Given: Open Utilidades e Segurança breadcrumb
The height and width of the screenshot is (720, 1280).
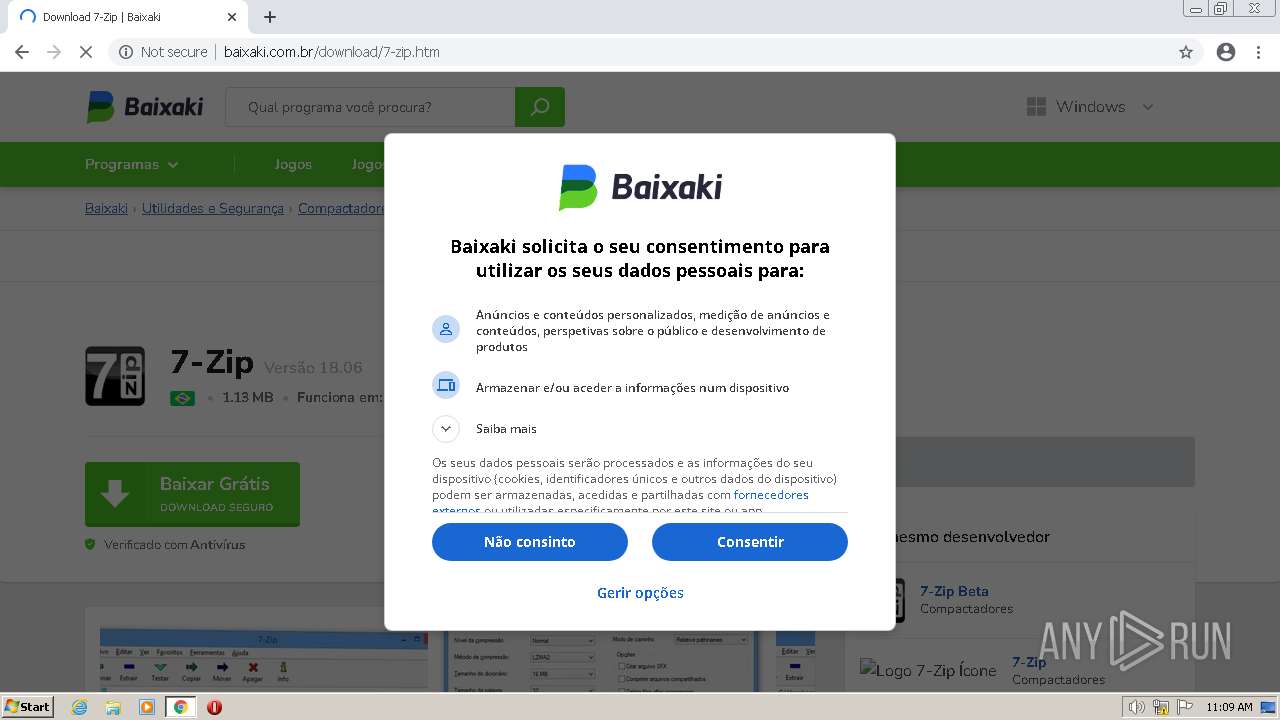Looking at the screenshot, I should pyautogui.click(x=213, y=208).
